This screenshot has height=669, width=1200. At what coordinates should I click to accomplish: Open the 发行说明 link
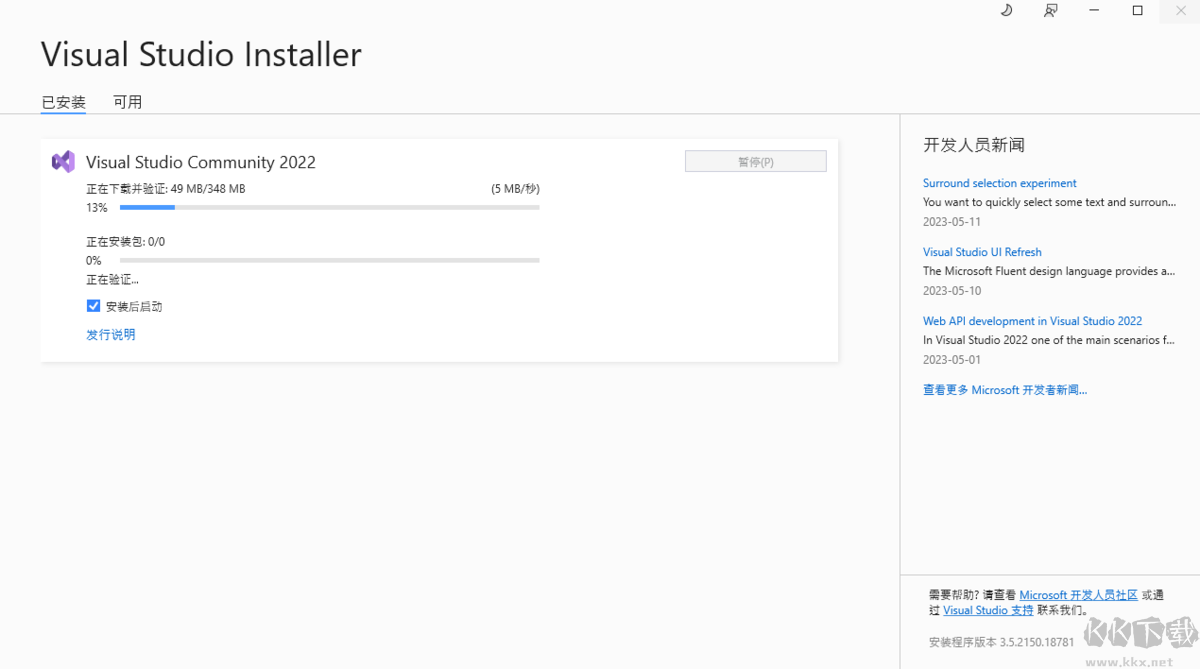click(x=110, y=334)
